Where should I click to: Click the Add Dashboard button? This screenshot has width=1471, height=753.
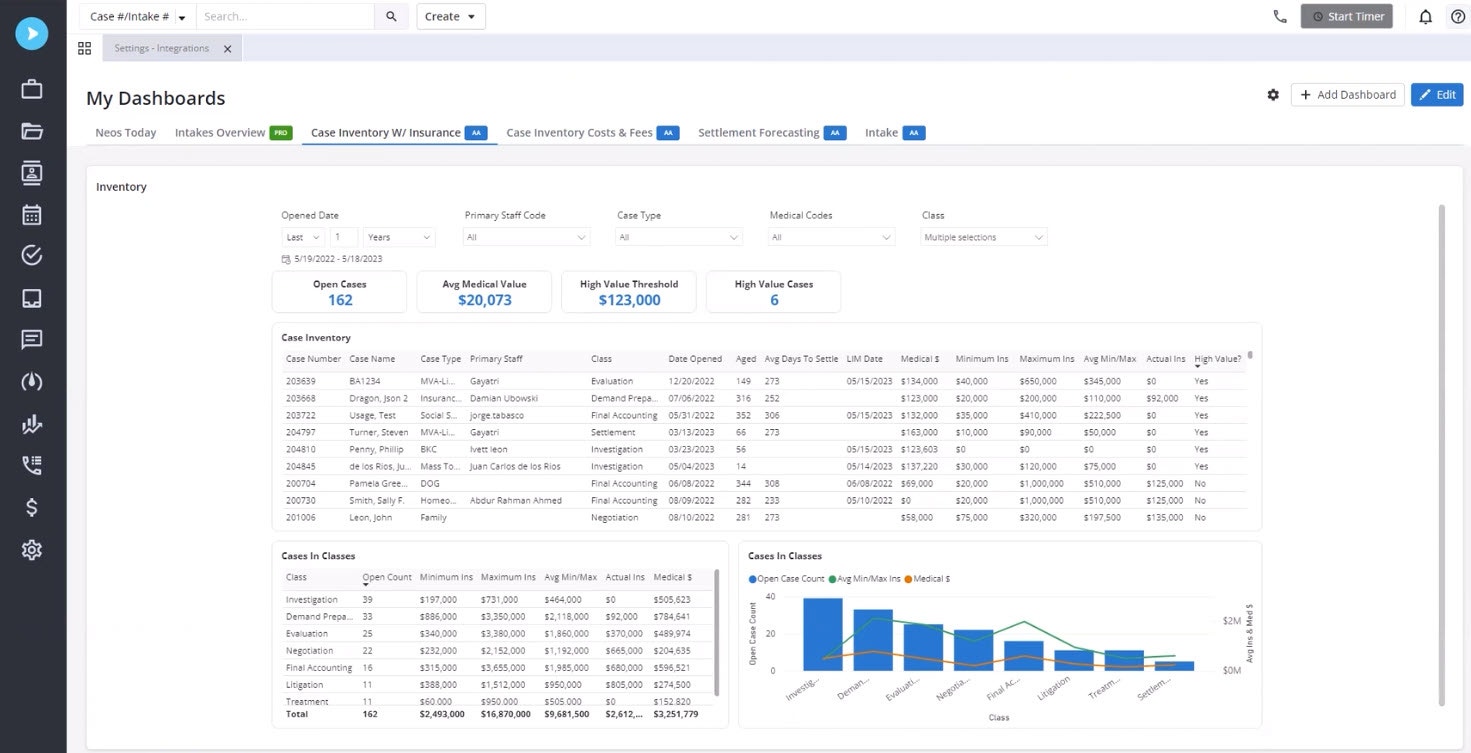point(1347,95)
